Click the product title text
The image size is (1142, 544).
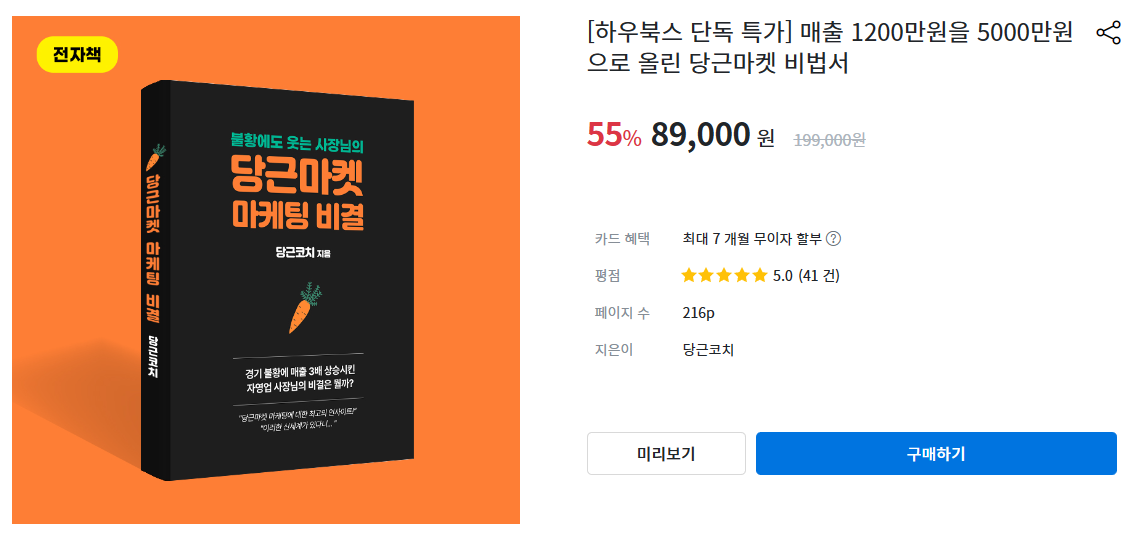point(830,48)
